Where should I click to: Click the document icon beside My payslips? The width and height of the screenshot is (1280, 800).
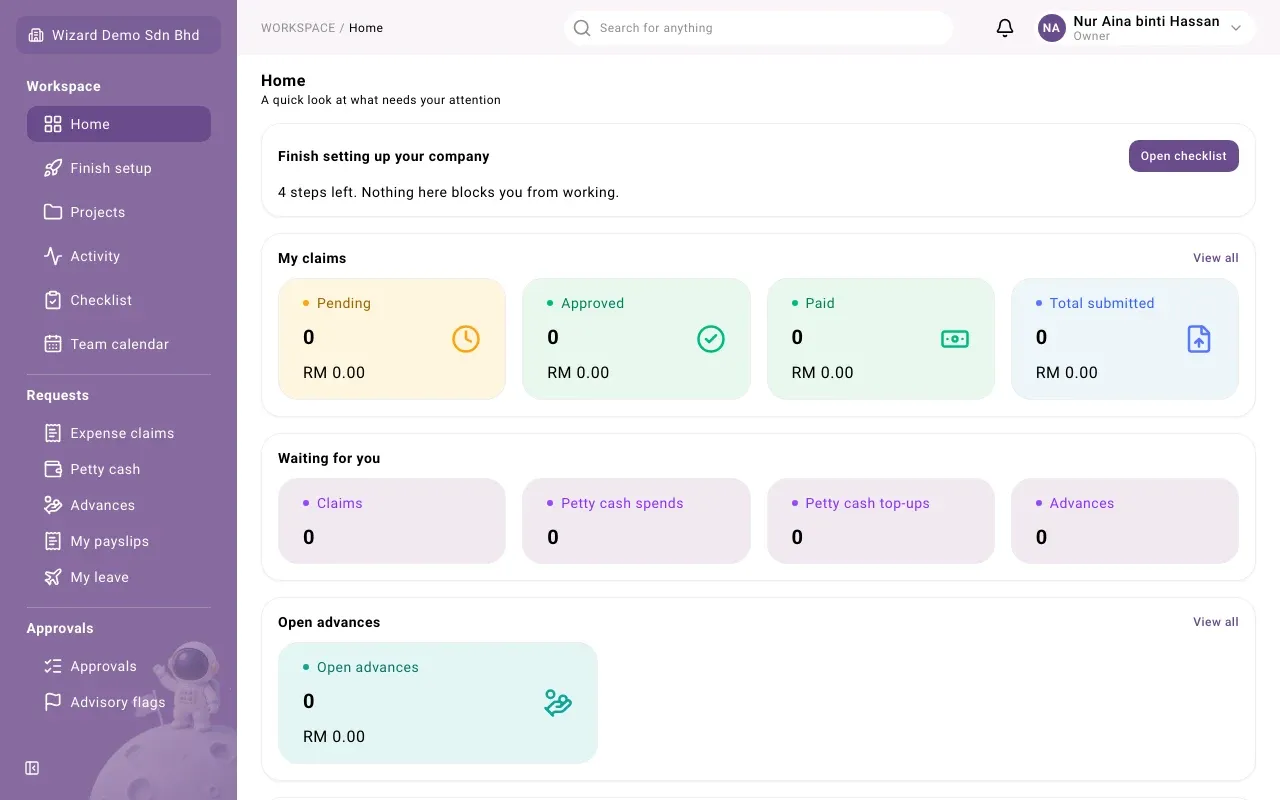[x=53, y=541]
